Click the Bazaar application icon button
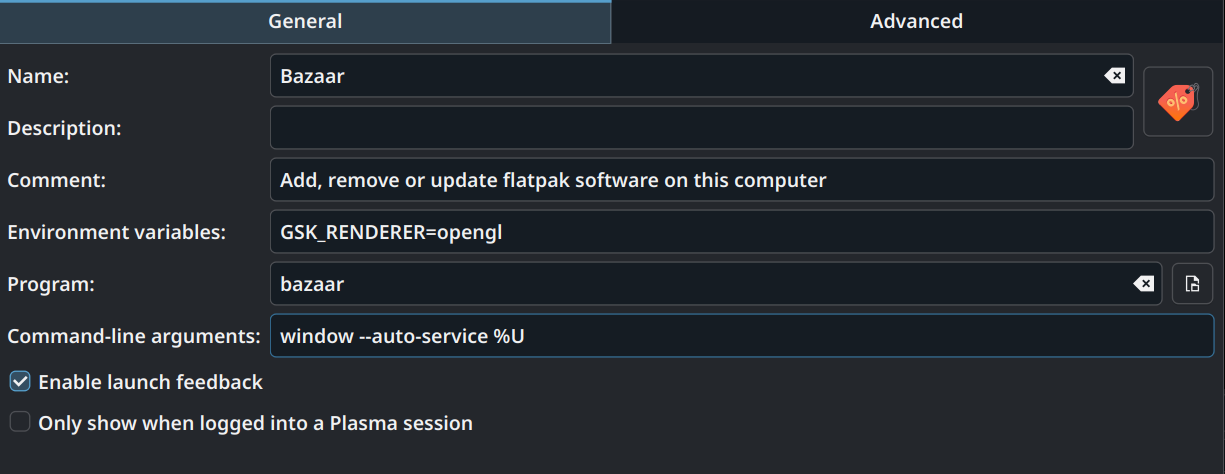The image size is (1225, 474). [x=1178, y=102]
